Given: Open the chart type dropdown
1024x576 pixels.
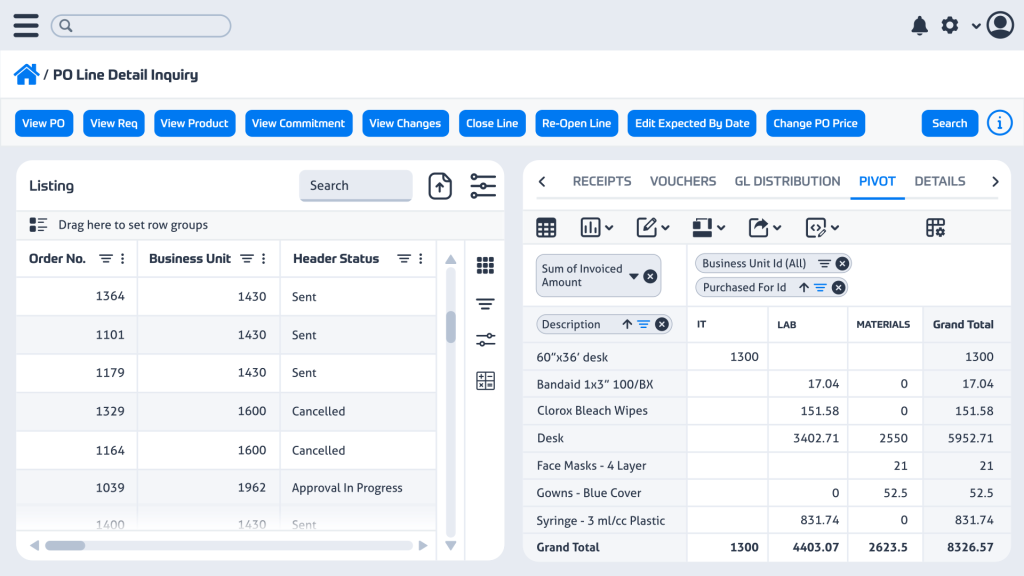Looking at the screenshot, I should 596,228.
